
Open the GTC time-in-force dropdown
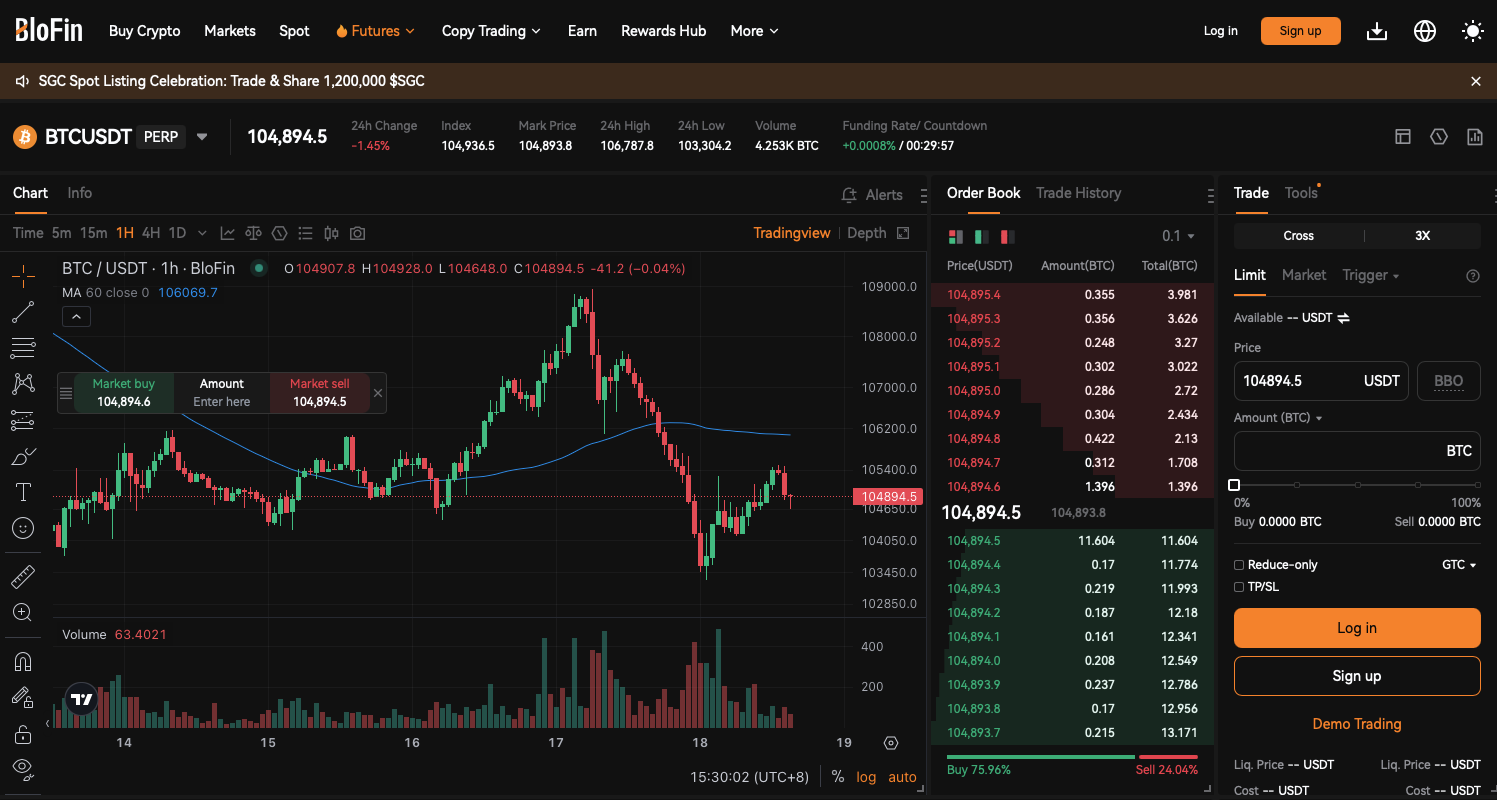[x=1459, y=565]
